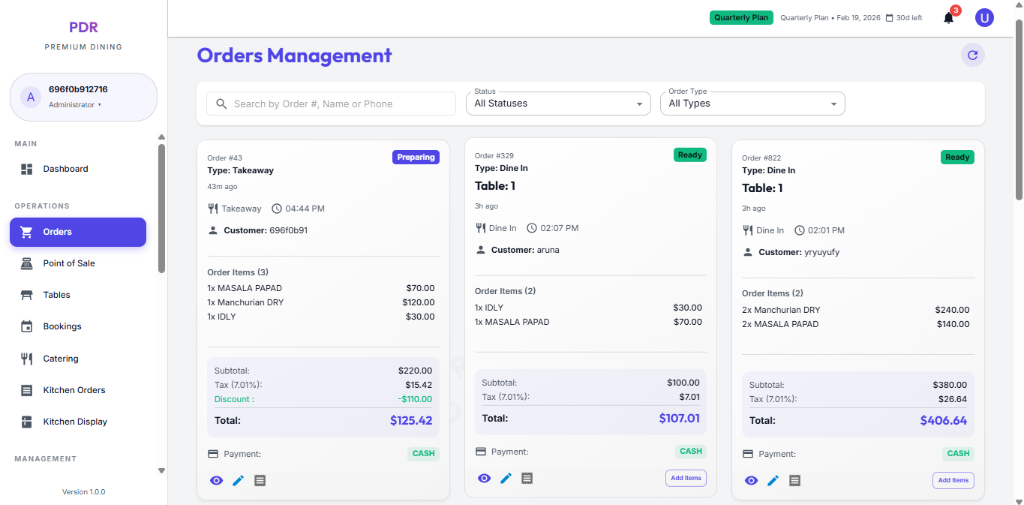The height and width of the screenshot is (505, 1024).
Task: Open the notifications bell
Action: click(x=948, y=17)
